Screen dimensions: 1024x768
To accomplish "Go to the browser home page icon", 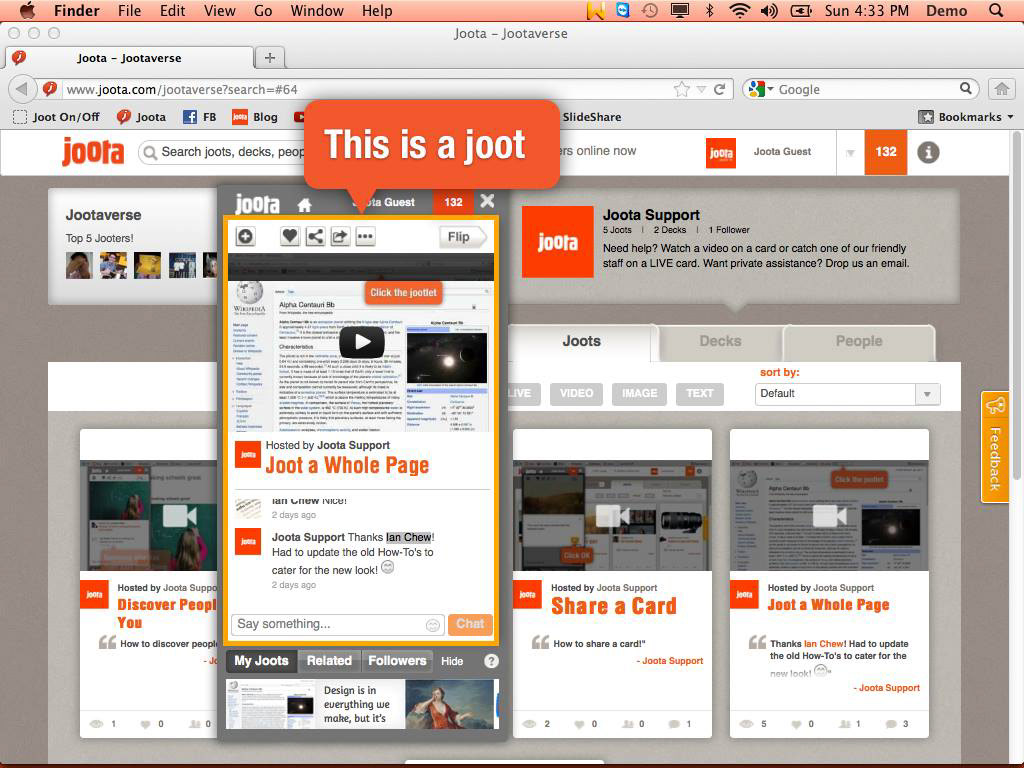I will coord(1002,89).
